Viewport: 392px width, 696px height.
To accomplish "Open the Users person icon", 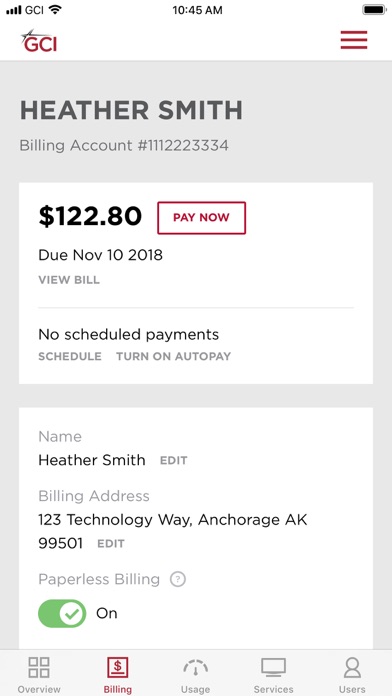I will (x=352, y=668).
